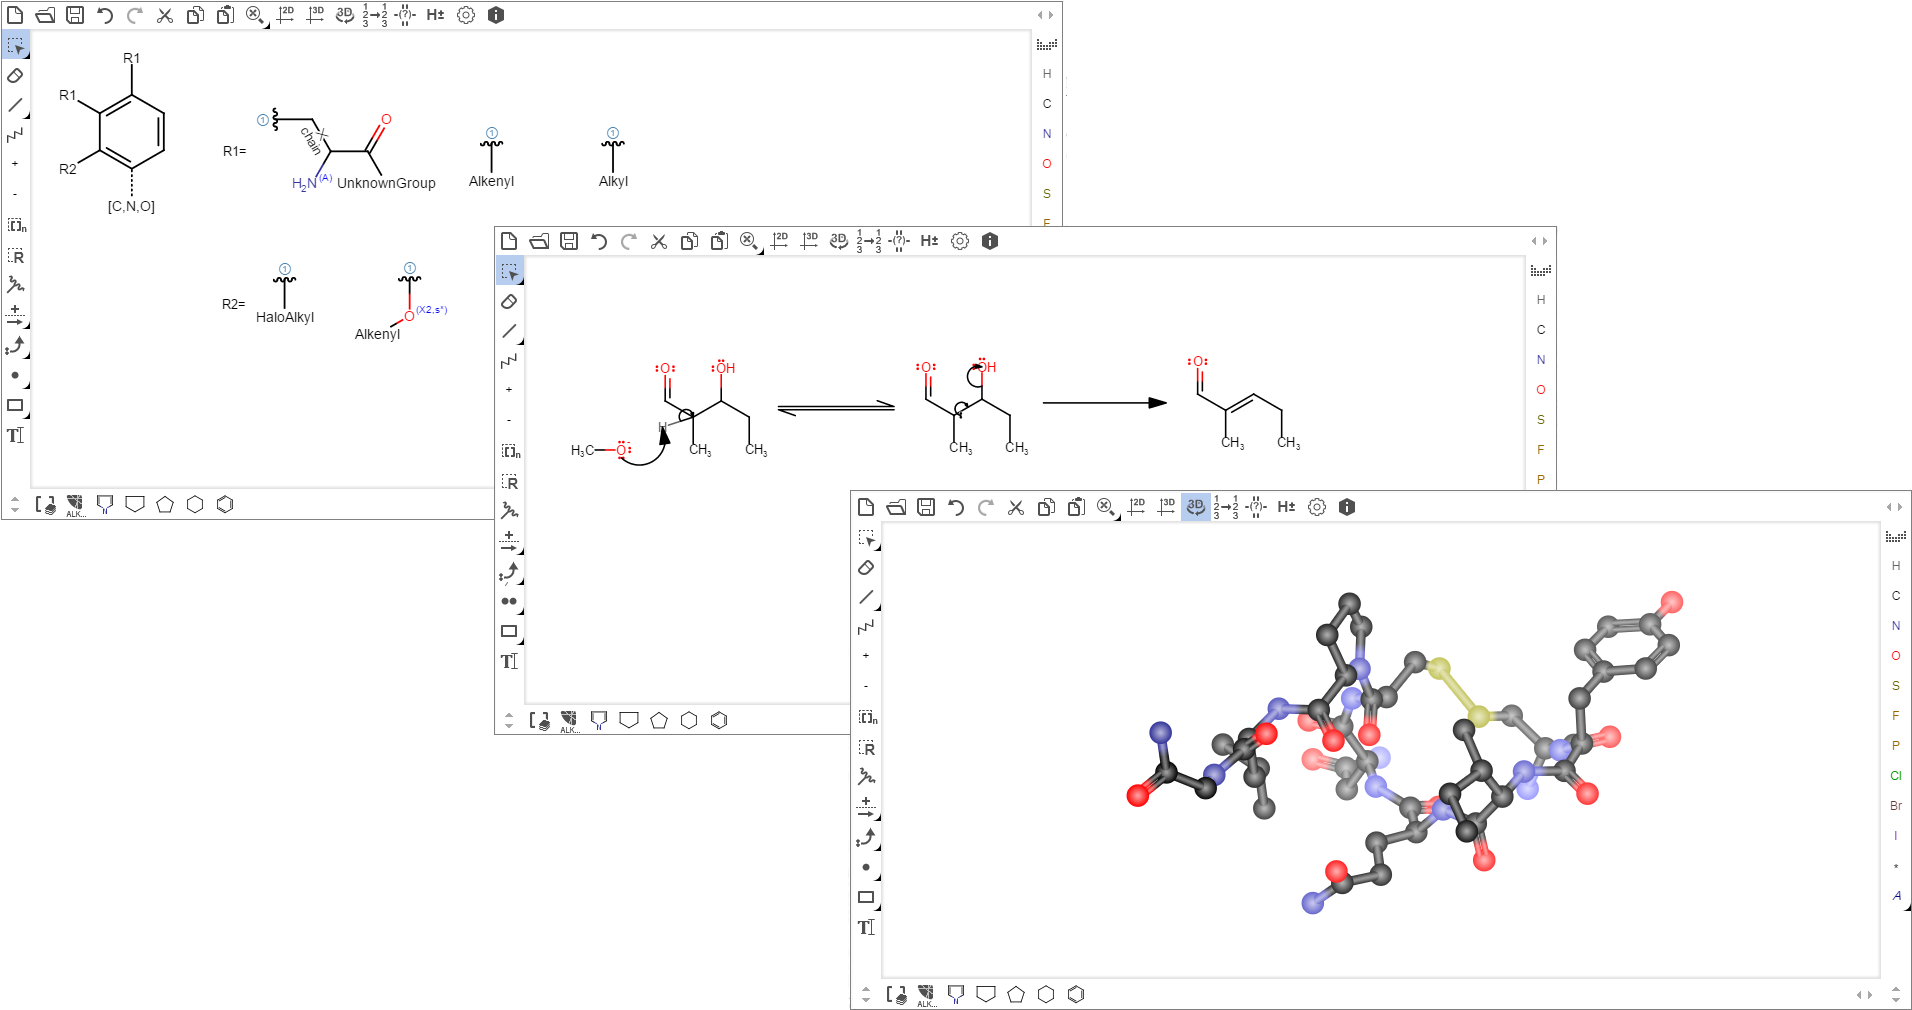Toggle hydrogens H± button in the top-left toolbar

pos(435,15)
